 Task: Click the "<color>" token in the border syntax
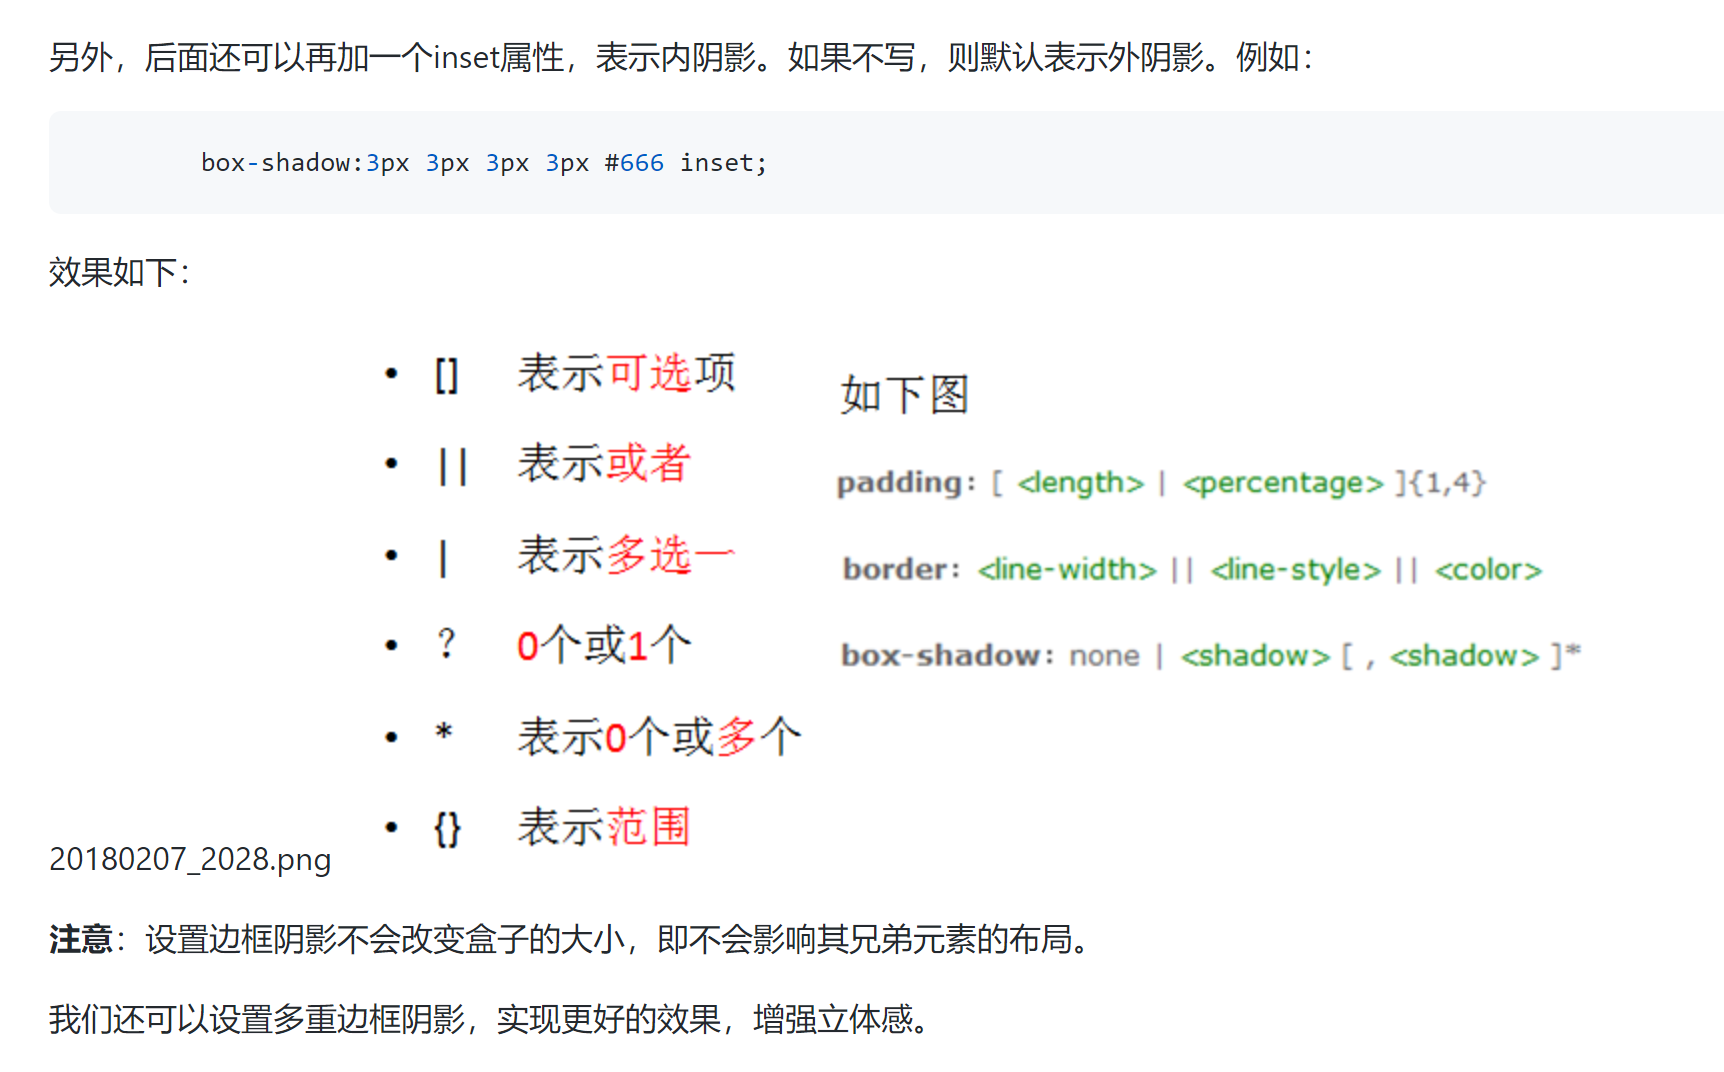coord(1488,568)
